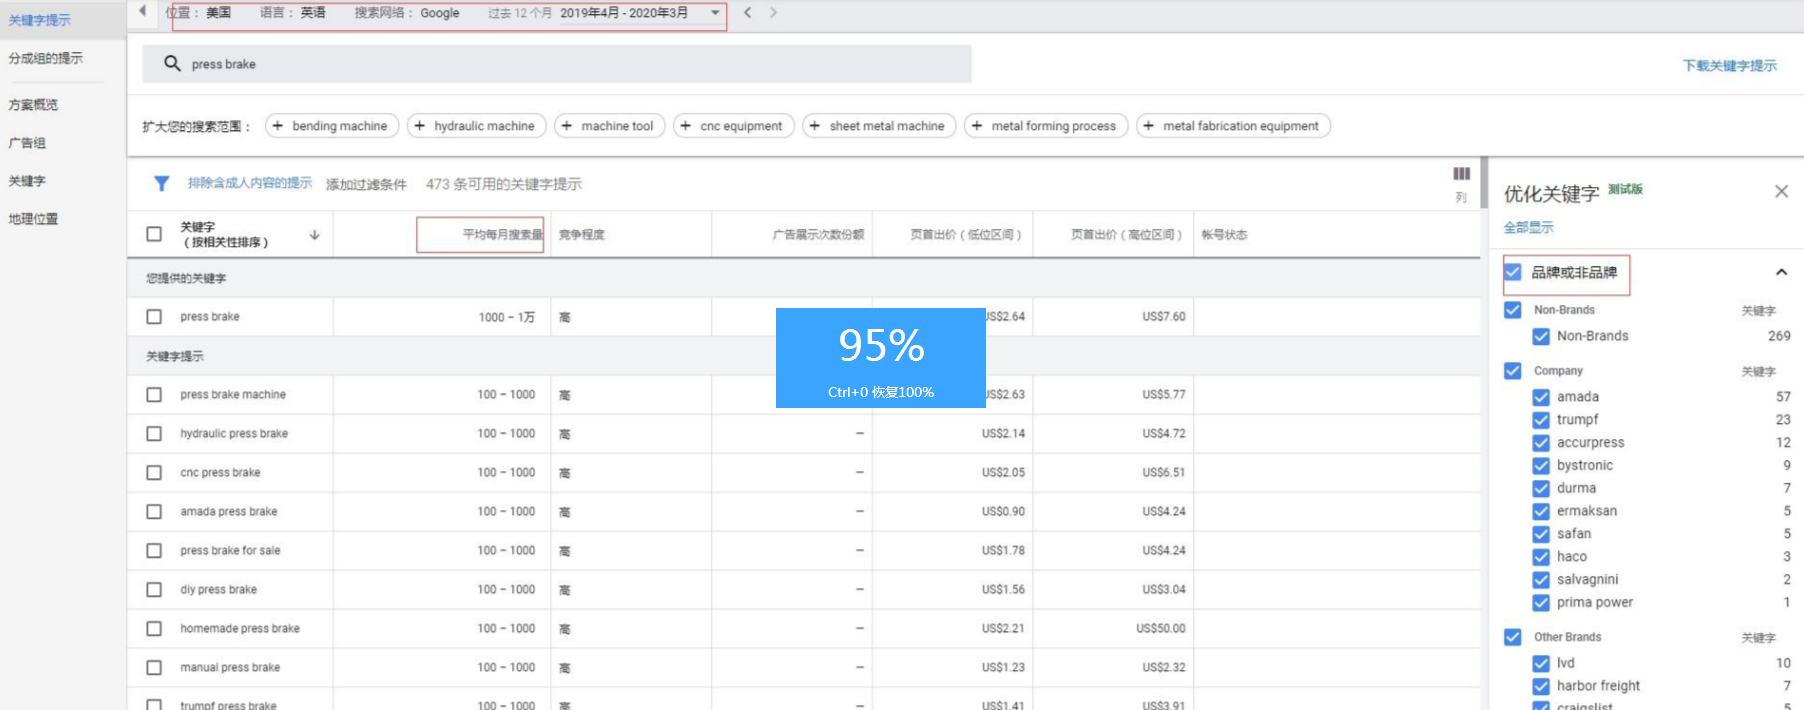Select 'manual press brake' row checkbox

point(154,667)
